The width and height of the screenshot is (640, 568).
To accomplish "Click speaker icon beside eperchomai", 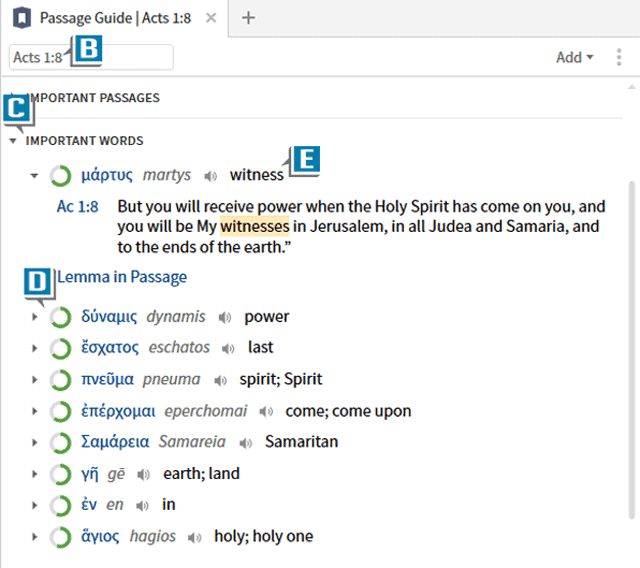I will click(x=266, y=411).
